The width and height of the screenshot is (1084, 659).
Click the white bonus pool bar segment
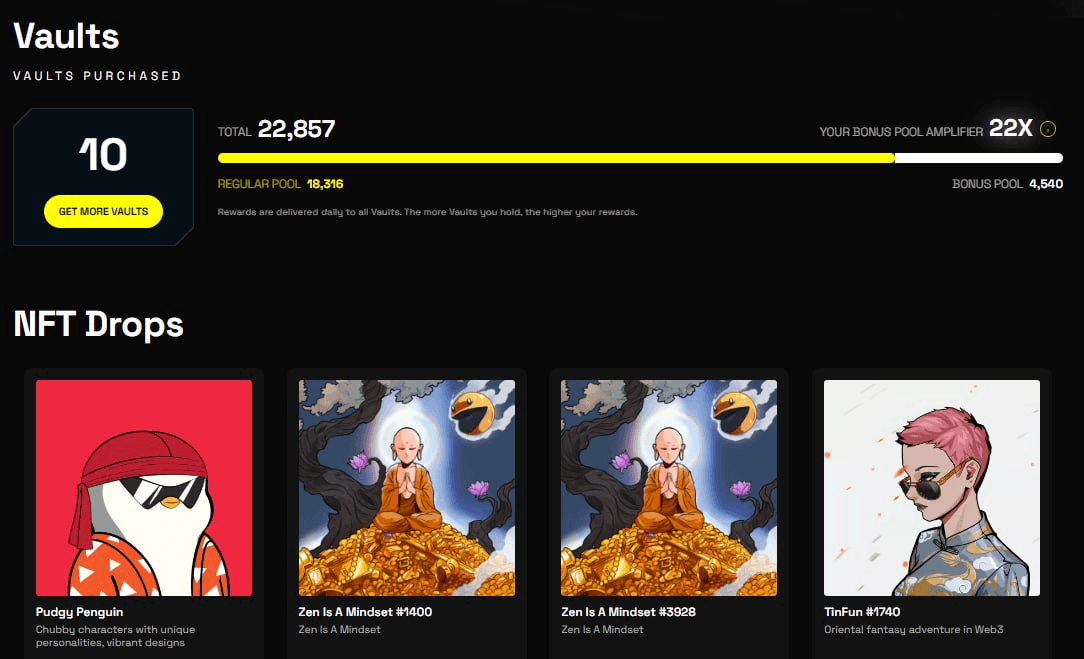(x=979, y=158)
